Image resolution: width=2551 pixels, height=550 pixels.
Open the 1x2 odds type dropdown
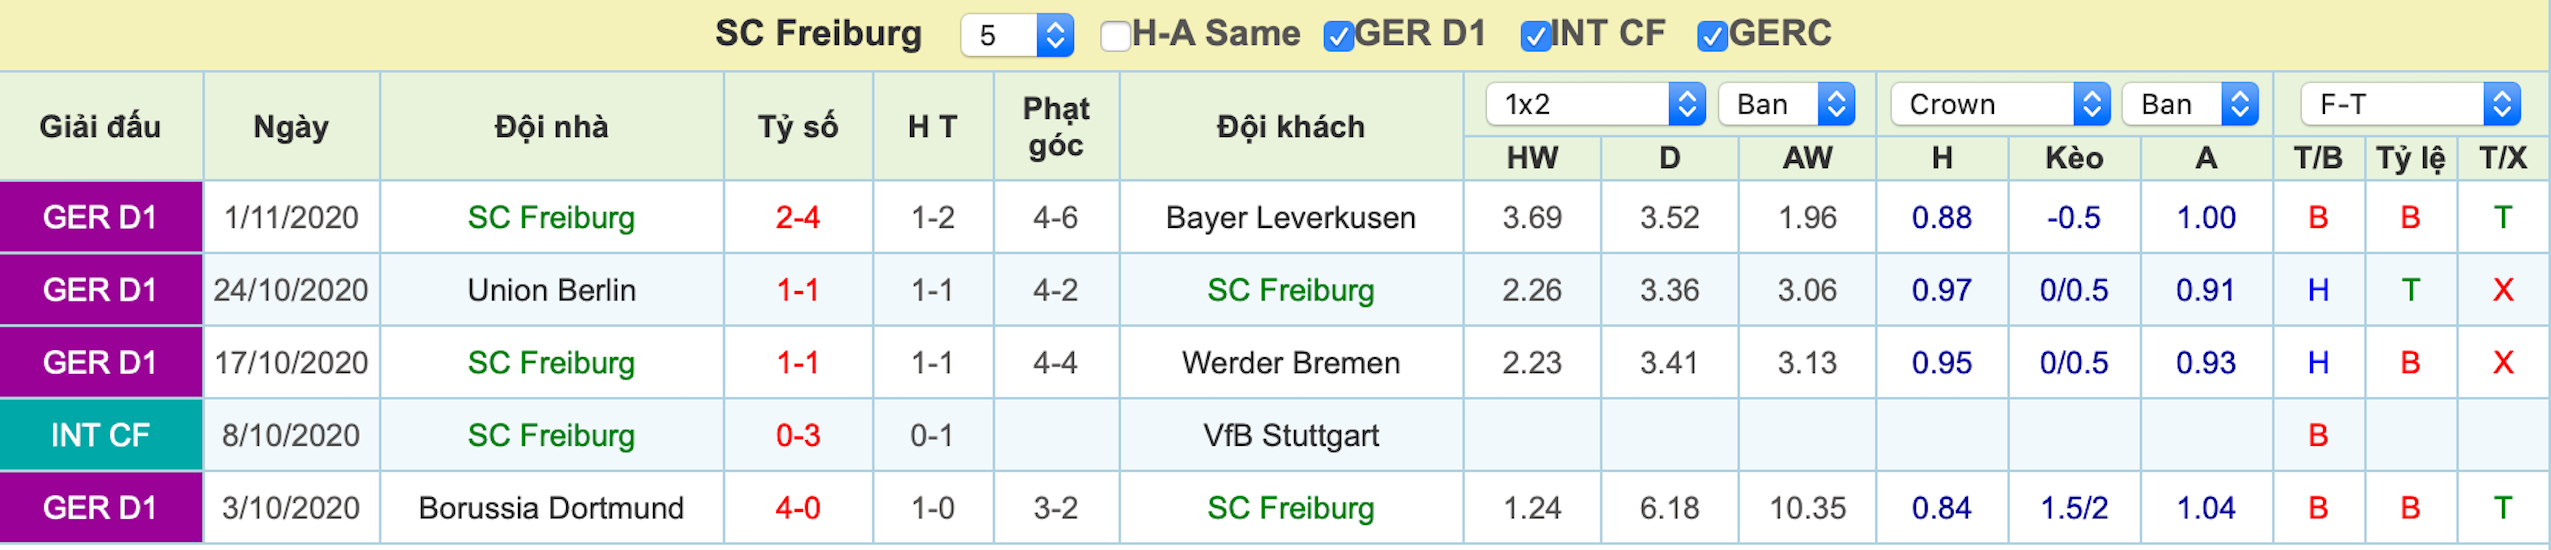(1595, 104)
